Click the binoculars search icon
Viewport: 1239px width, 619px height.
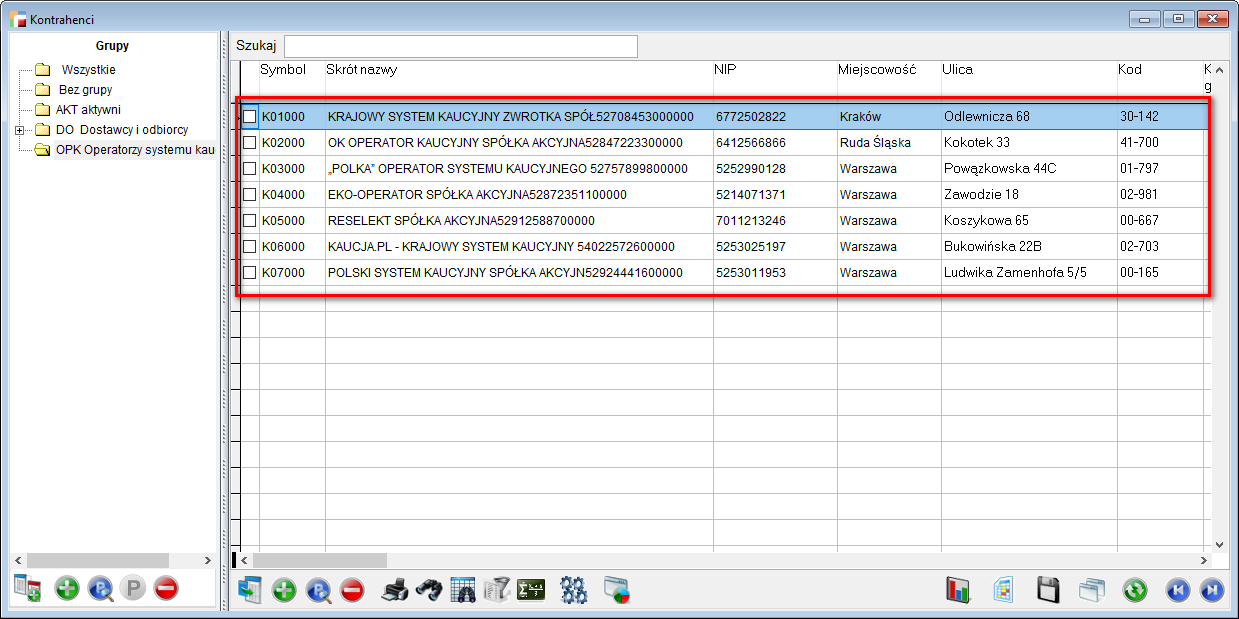tap(429, 590)
